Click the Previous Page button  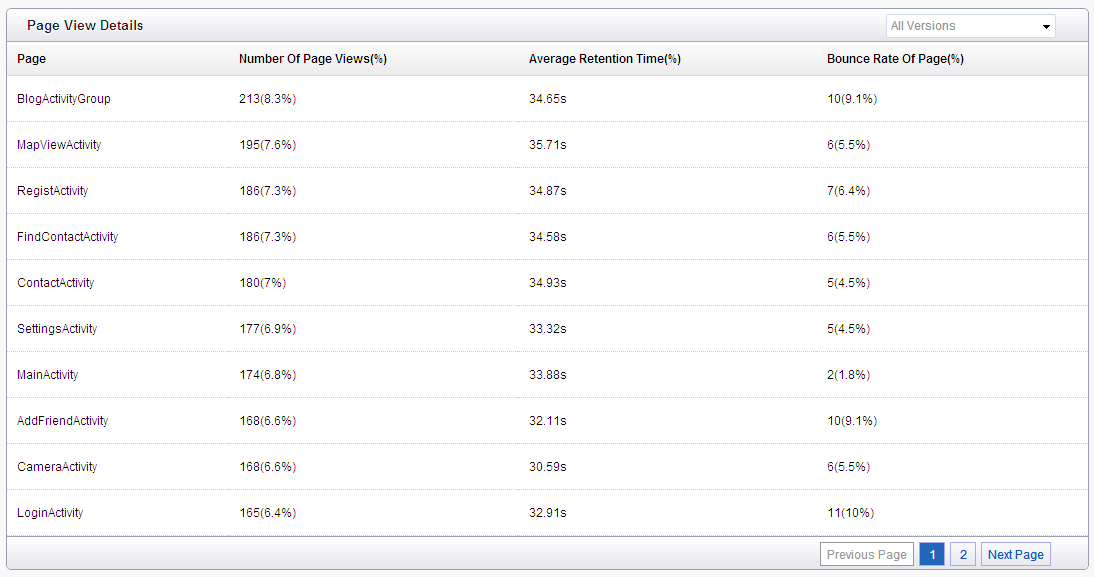click(x=867, y=554)
